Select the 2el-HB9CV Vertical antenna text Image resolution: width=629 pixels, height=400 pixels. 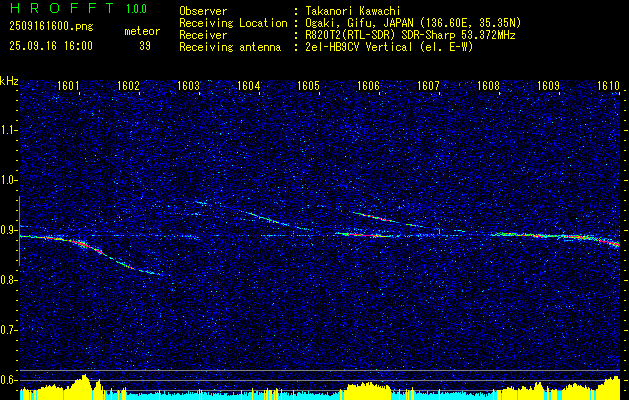click(x=388, y=47)
